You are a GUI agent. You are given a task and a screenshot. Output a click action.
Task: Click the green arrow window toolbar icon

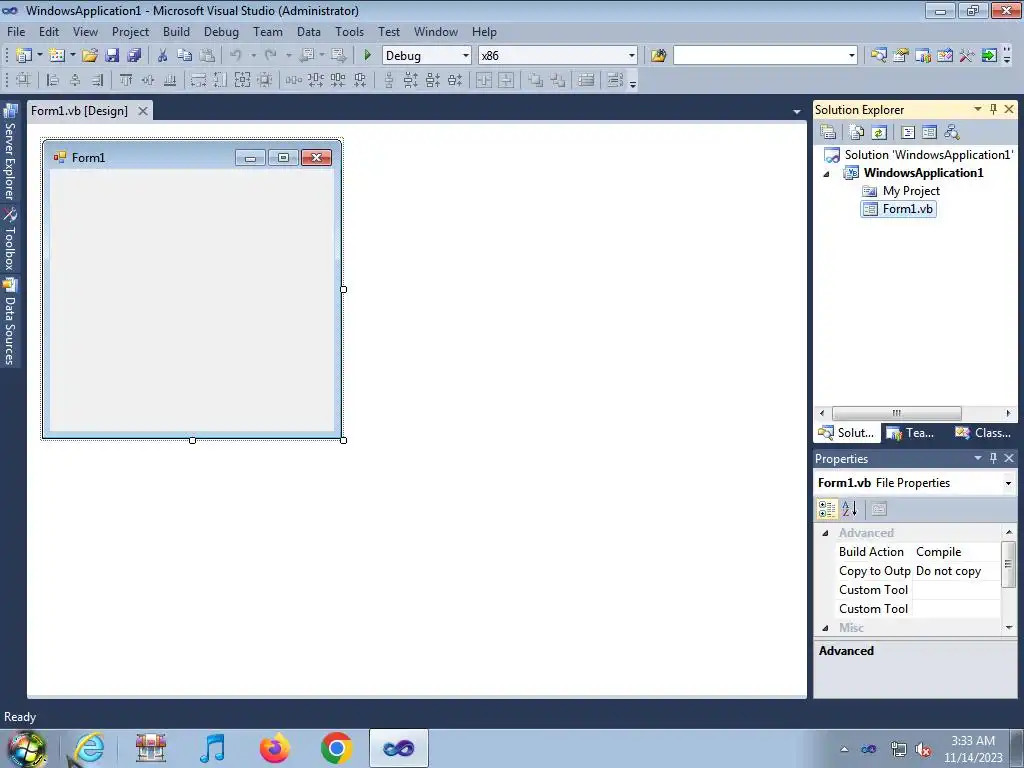(989, 56)
